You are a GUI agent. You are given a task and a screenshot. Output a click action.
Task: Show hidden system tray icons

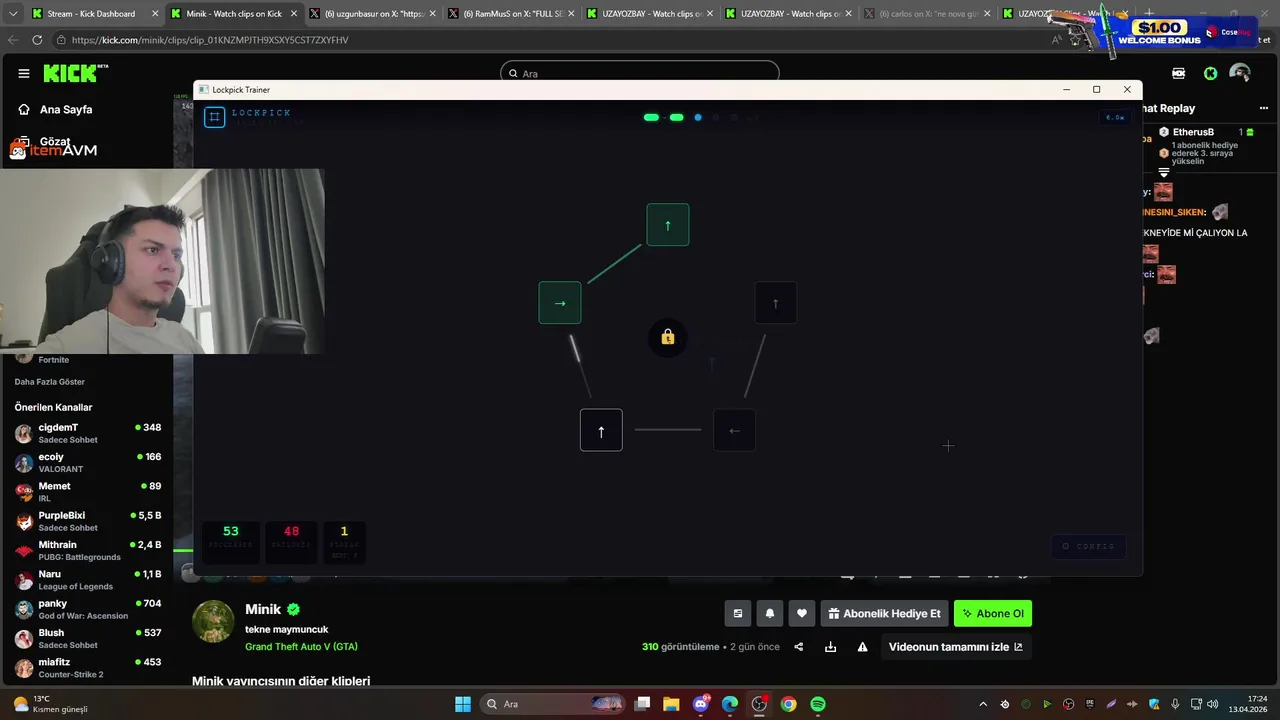(x=983, y=704)
